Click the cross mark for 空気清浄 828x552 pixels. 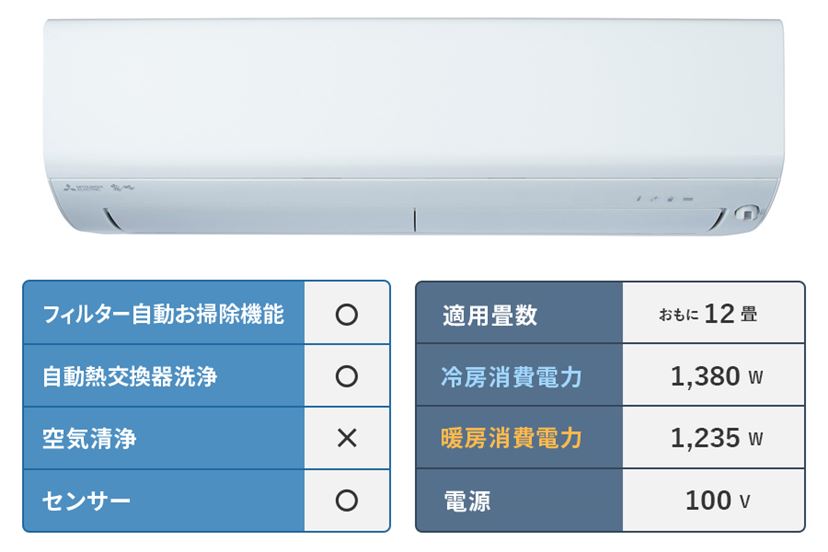(347, 438)
